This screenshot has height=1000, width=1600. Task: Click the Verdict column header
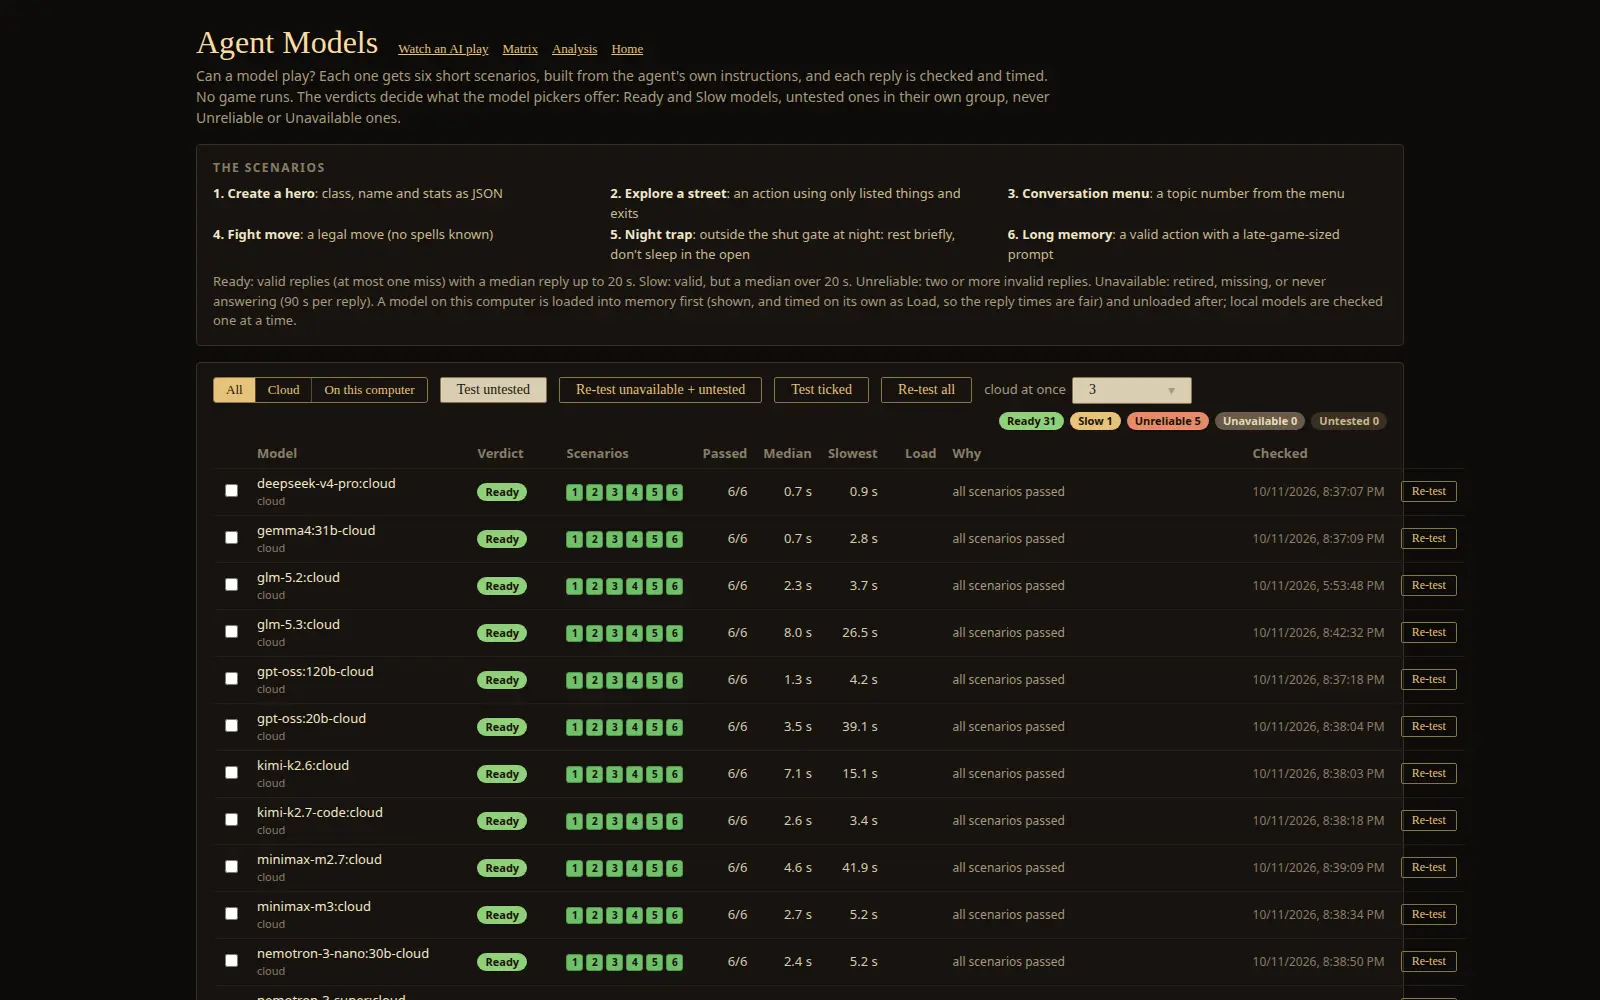click(500, 453)
